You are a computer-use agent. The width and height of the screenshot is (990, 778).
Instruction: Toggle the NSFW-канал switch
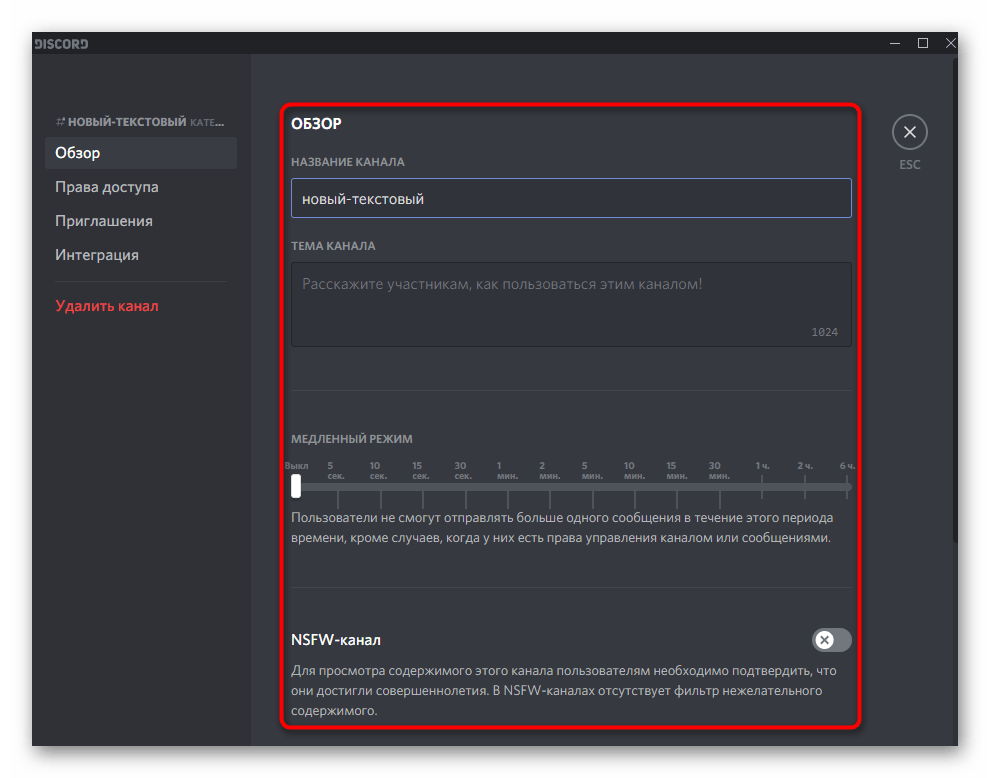click(x=831, y=640)
